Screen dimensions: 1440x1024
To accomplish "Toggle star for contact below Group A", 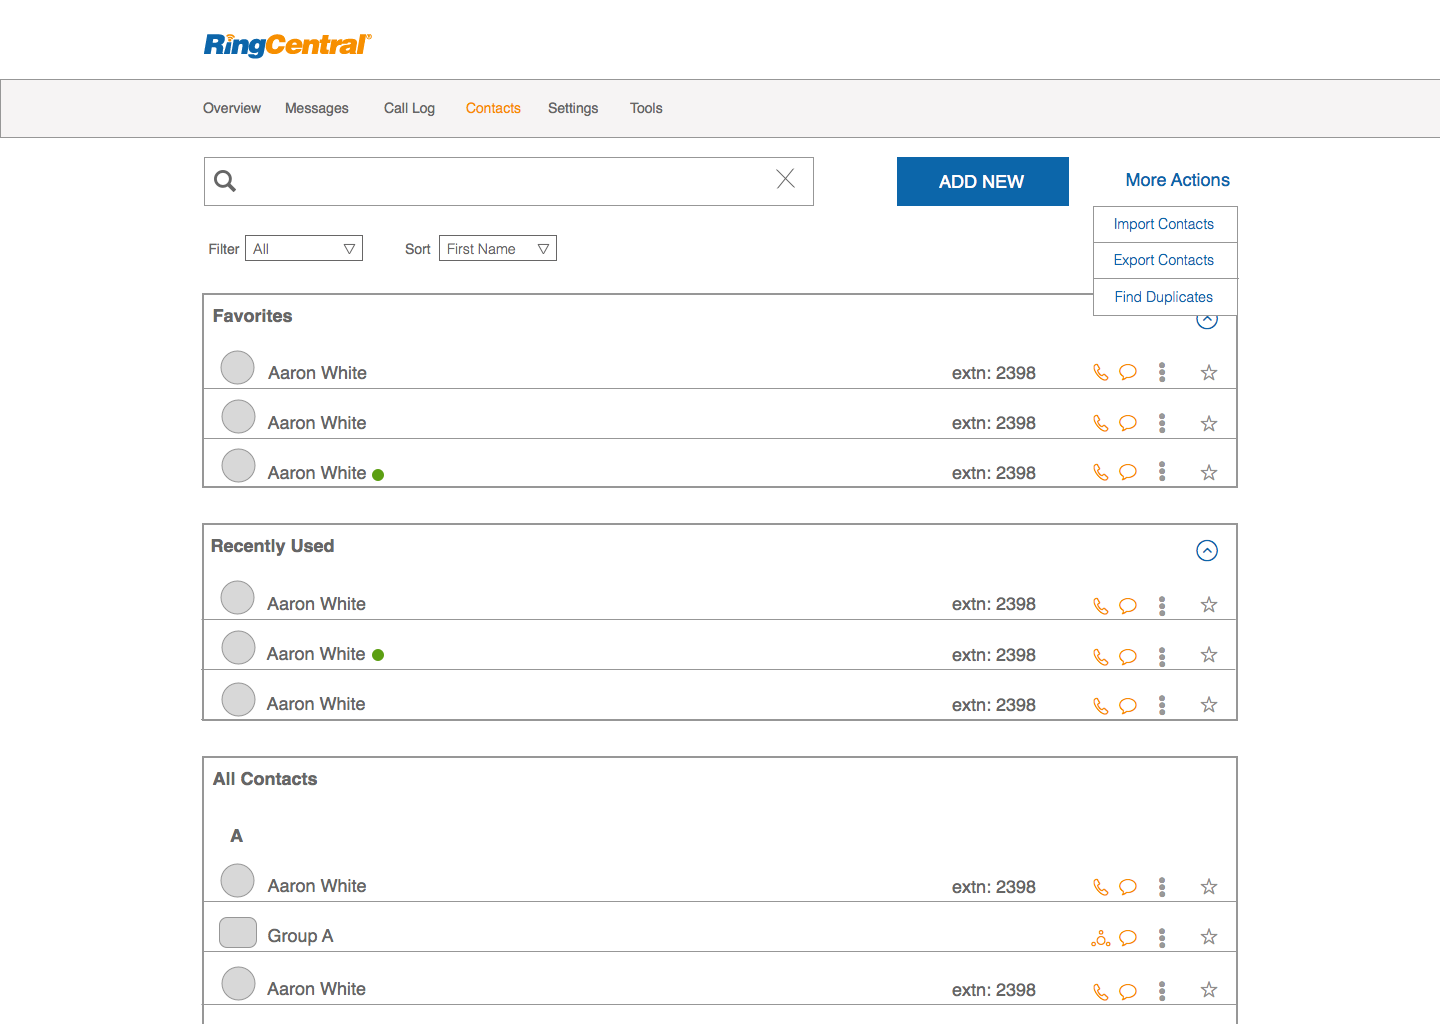I will (1209, 990).
